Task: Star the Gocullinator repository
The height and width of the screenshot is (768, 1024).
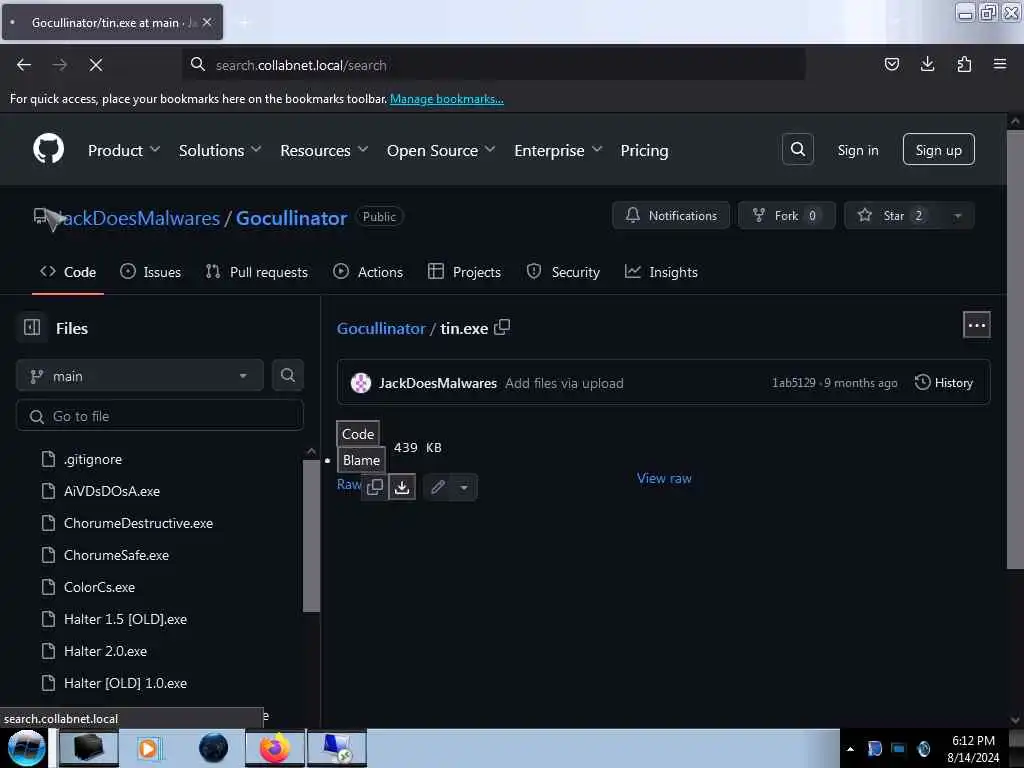Action: point(892,216)
